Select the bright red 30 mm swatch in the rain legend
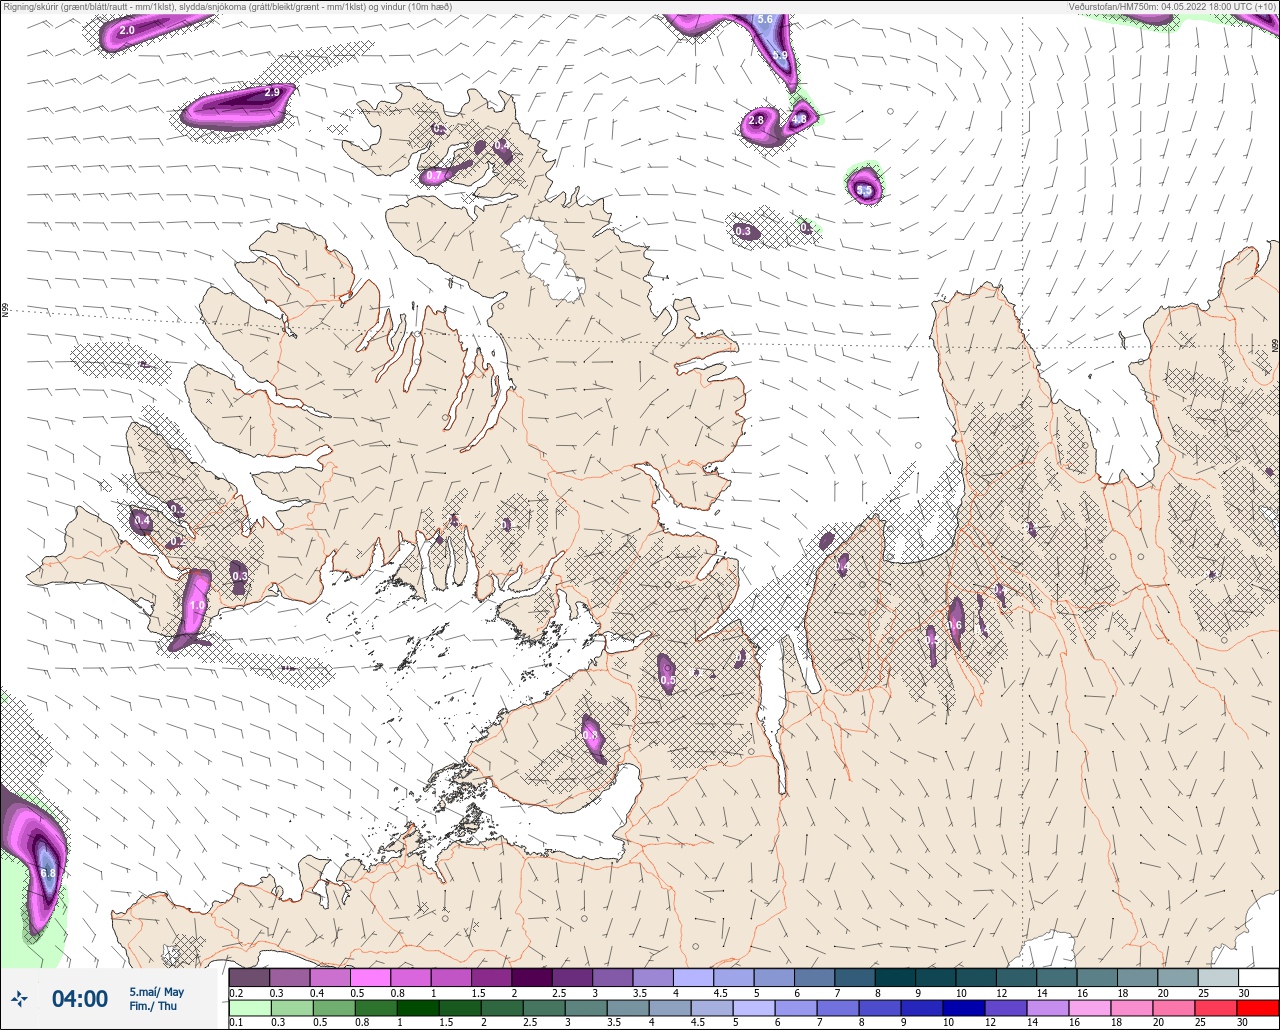1280x1030 pixels. (x=1258, y=1008)
